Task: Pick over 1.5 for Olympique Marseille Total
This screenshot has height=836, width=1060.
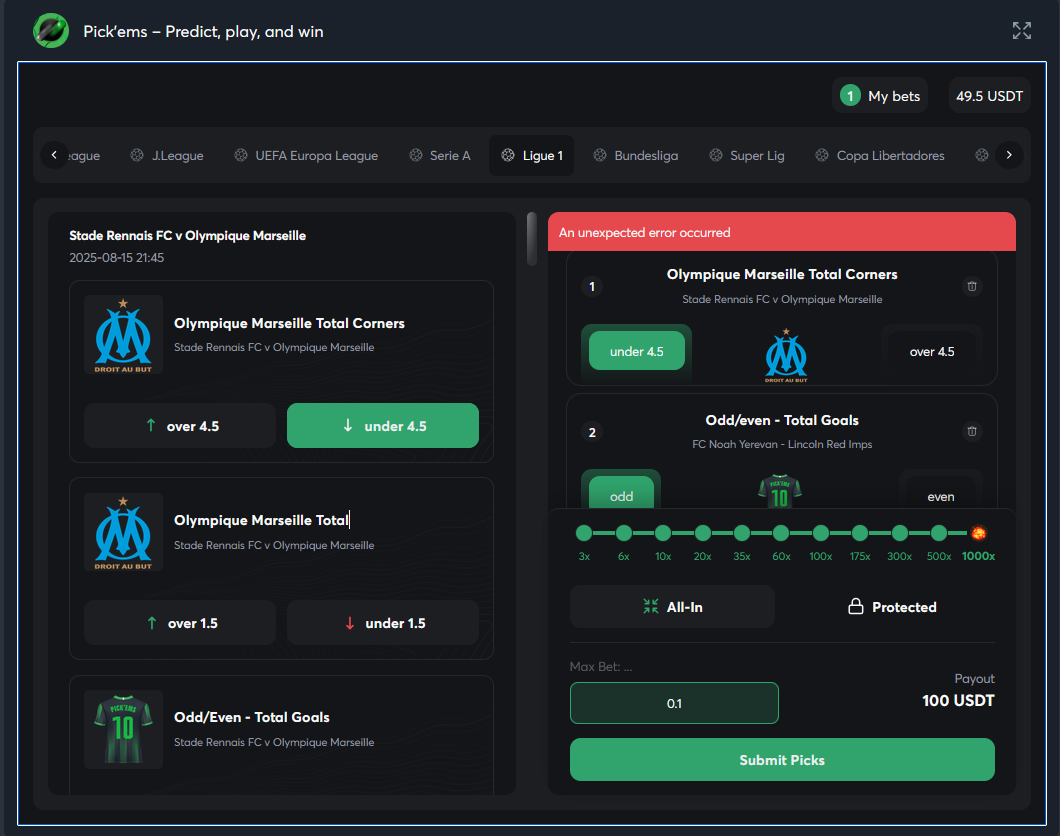Action: 180,623
